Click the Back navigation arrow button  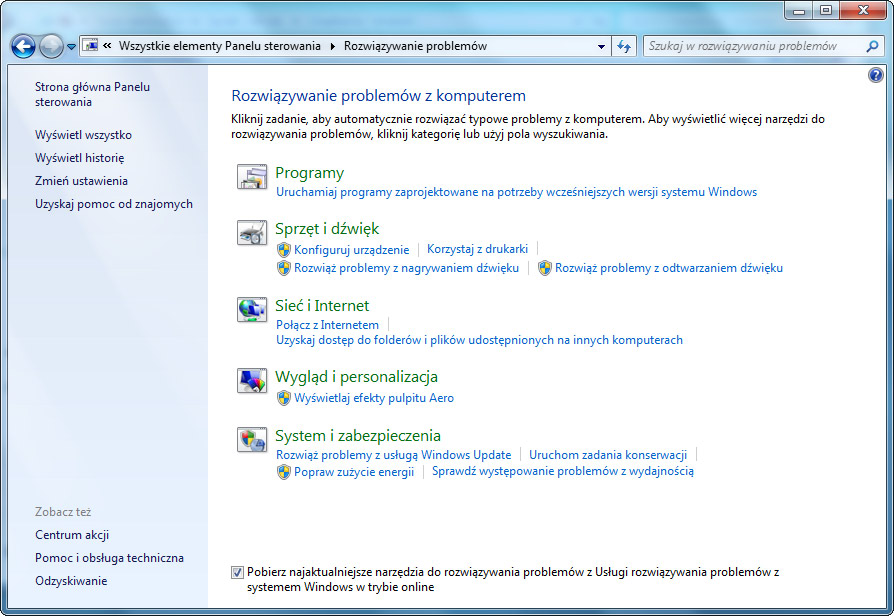(x=23, y=46)
